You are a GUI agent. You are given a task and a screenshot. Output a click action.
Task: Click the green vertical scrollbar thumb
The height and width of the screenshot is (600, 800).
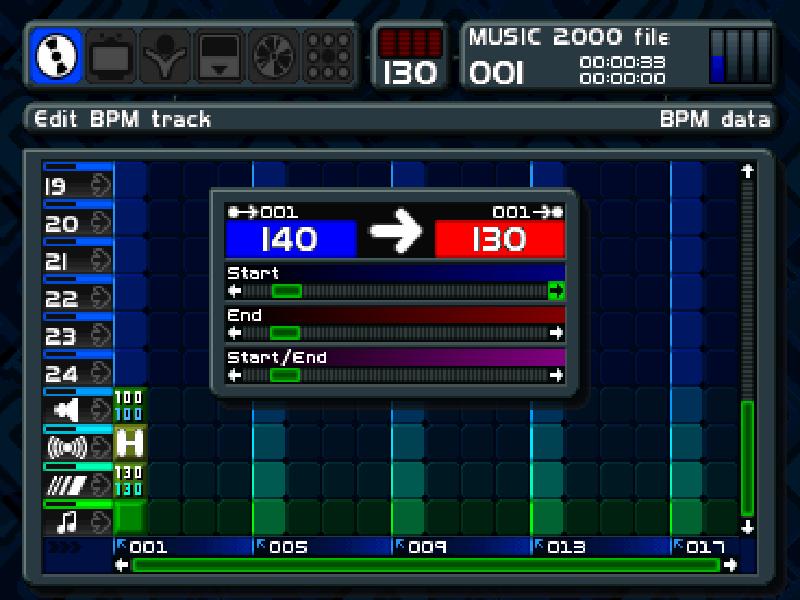tap(747, 458)
